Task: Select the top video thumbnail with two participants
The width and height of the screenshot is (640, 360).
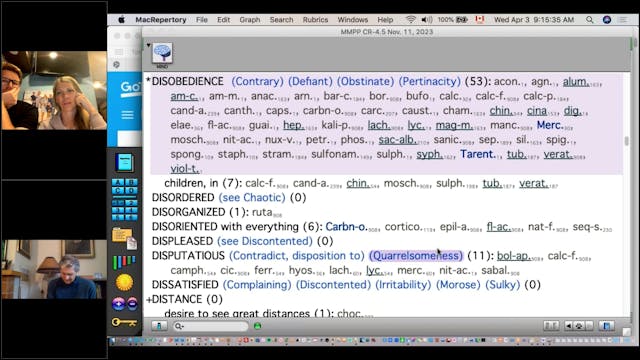Action: [x=54, y=90]
